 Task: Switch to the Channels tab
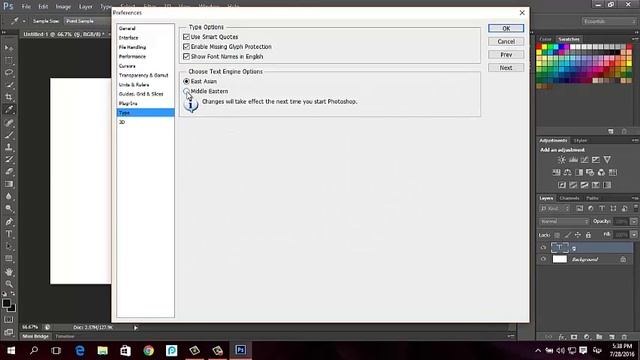(x=569, y=198)
